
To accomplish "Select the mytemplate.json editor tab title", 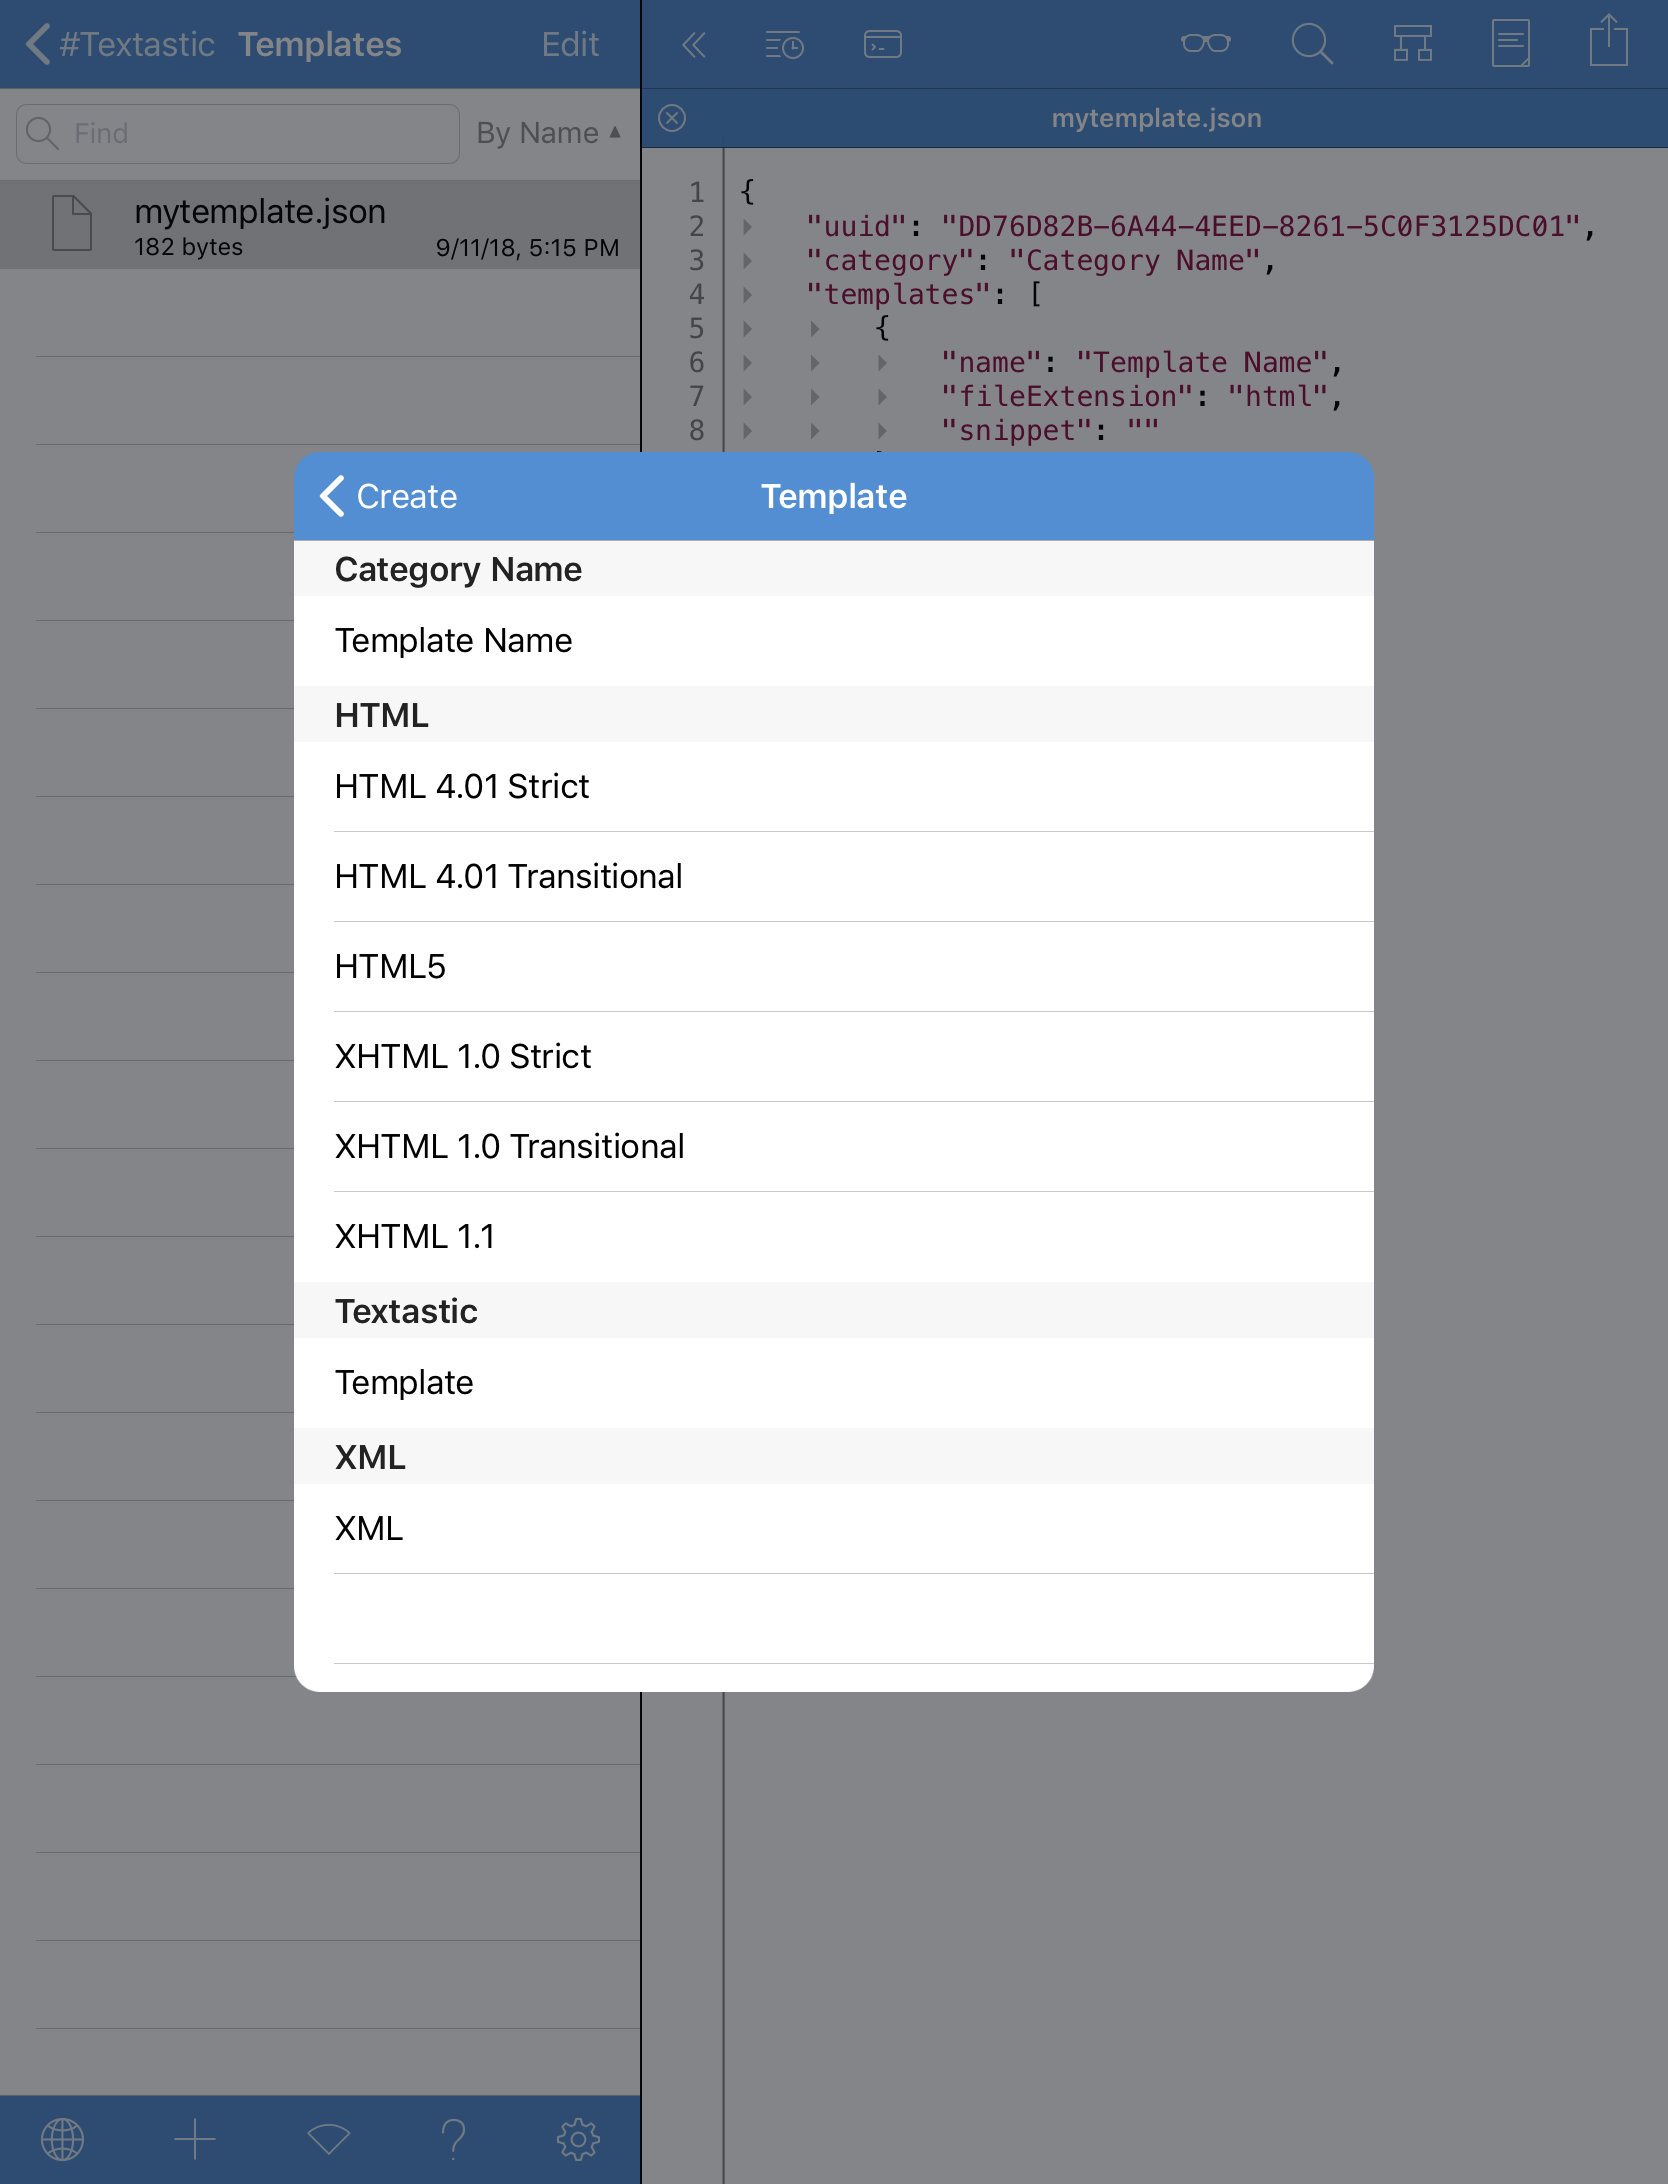I will [x=1156, y=118].
